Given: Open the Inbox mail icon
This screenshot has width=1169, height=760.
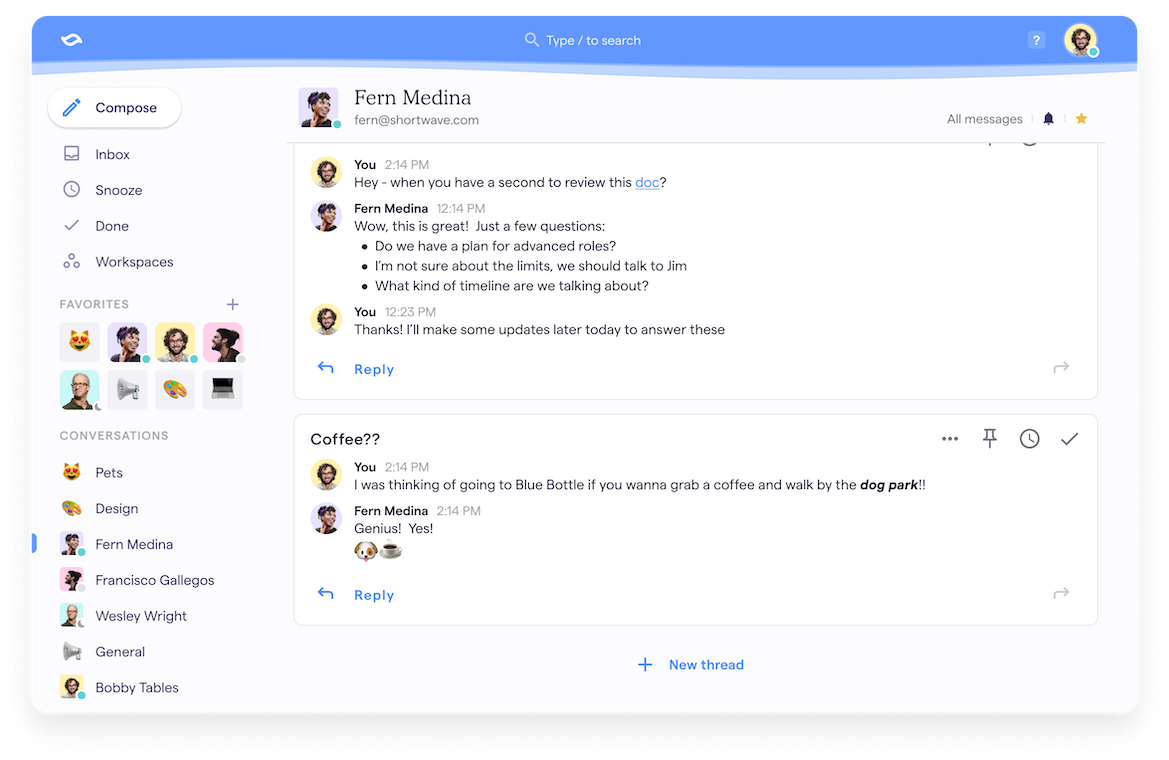Looking at the screenshot, I should pyautogui.click(x=69, y=153).
